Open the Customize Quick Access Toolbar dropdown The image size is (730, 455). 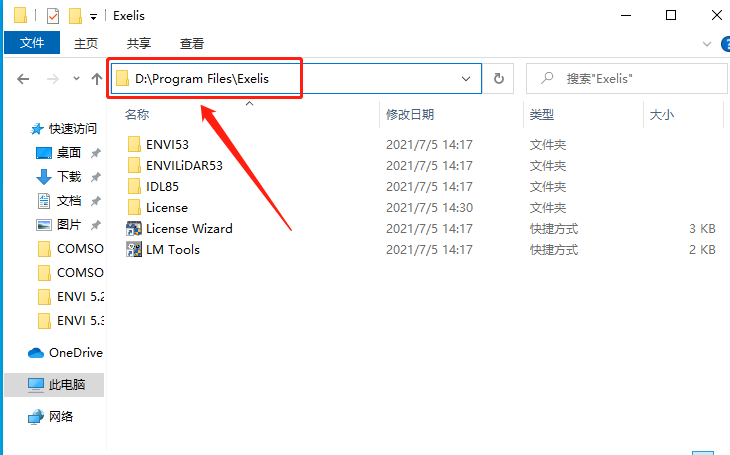[94, 17]
